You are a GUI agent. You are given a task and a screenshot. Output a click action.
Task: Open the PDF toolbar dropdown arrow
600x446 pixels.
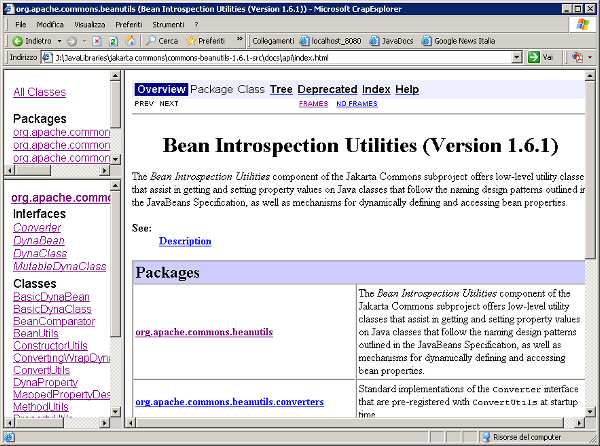click(590, 58)
